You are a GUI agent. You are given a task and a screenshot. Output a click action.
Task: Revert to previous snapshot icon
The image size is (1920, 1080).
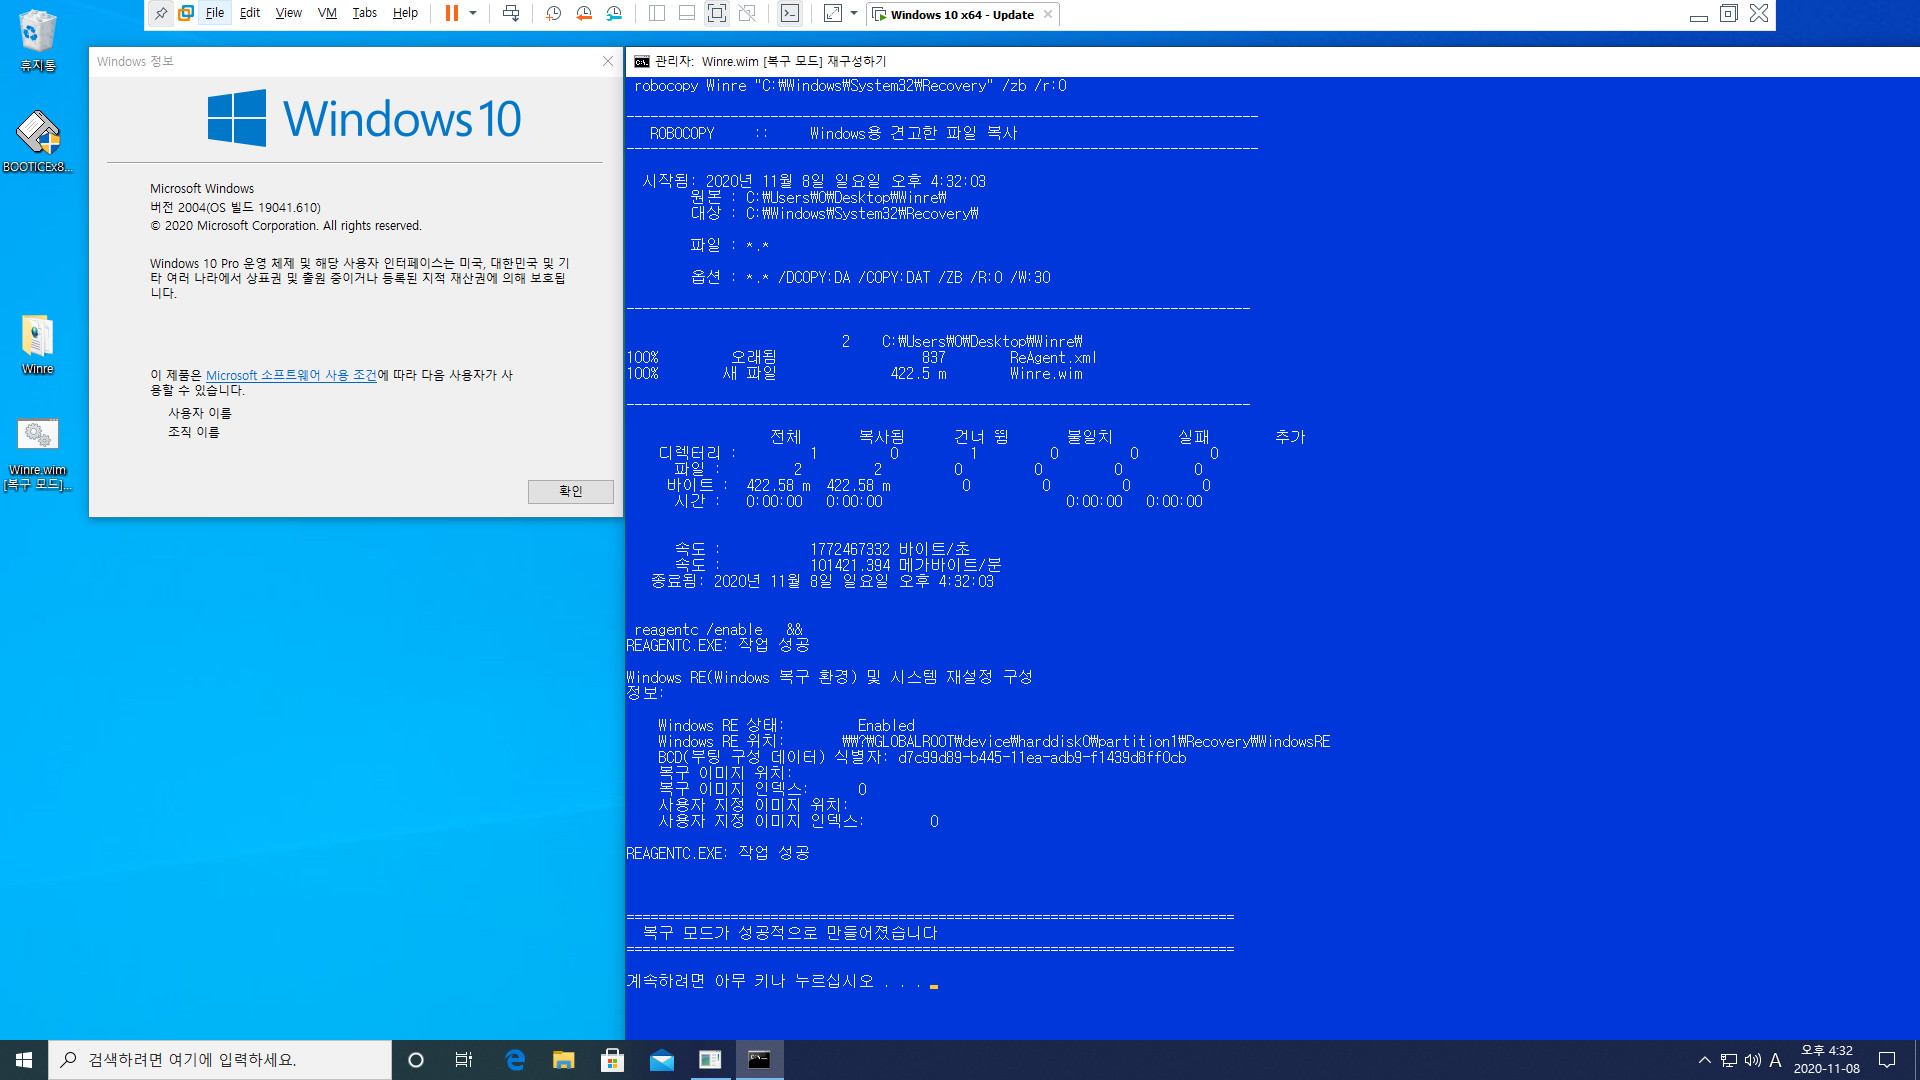(x=584, y=14)
